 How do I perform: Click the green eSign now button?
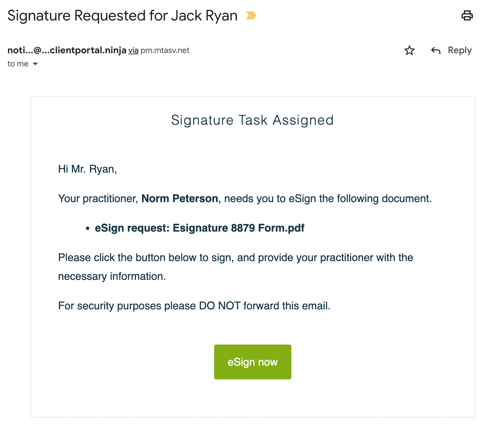tap(252, 362)
